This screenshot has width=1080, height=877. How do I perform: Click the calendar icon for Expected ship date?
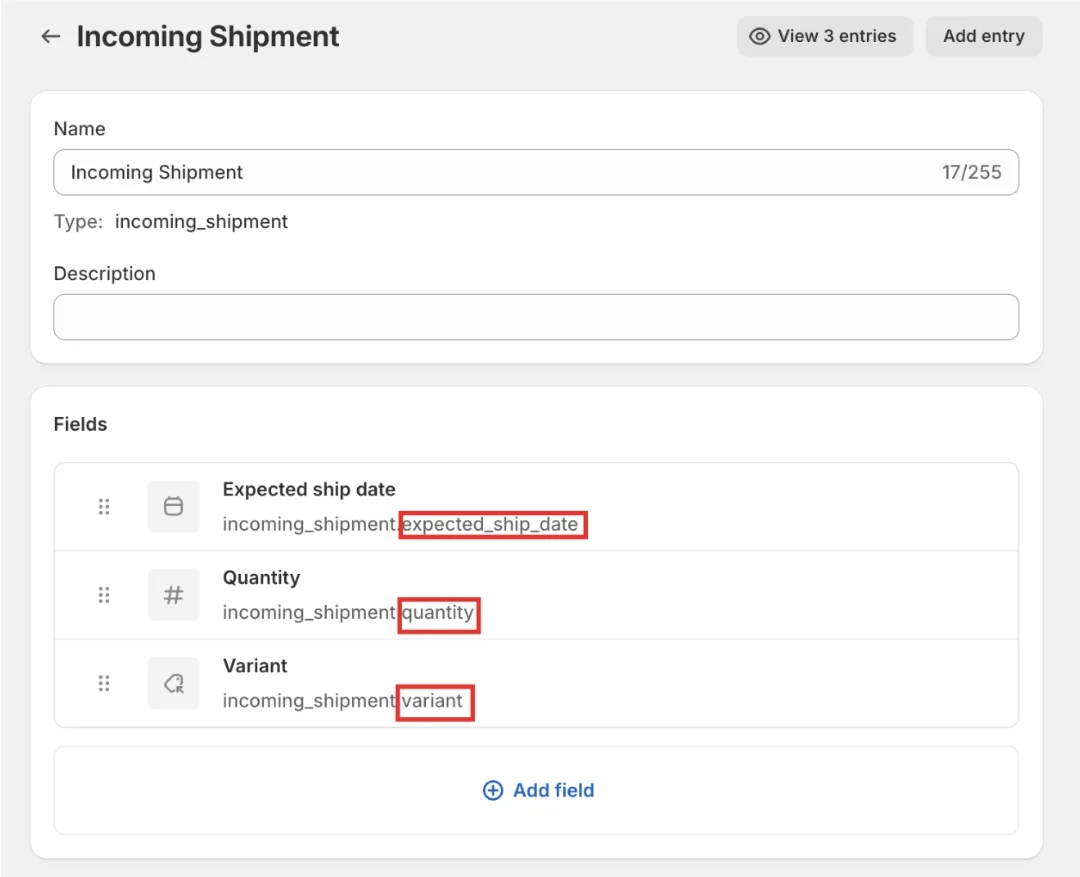(x=173, y=507)
